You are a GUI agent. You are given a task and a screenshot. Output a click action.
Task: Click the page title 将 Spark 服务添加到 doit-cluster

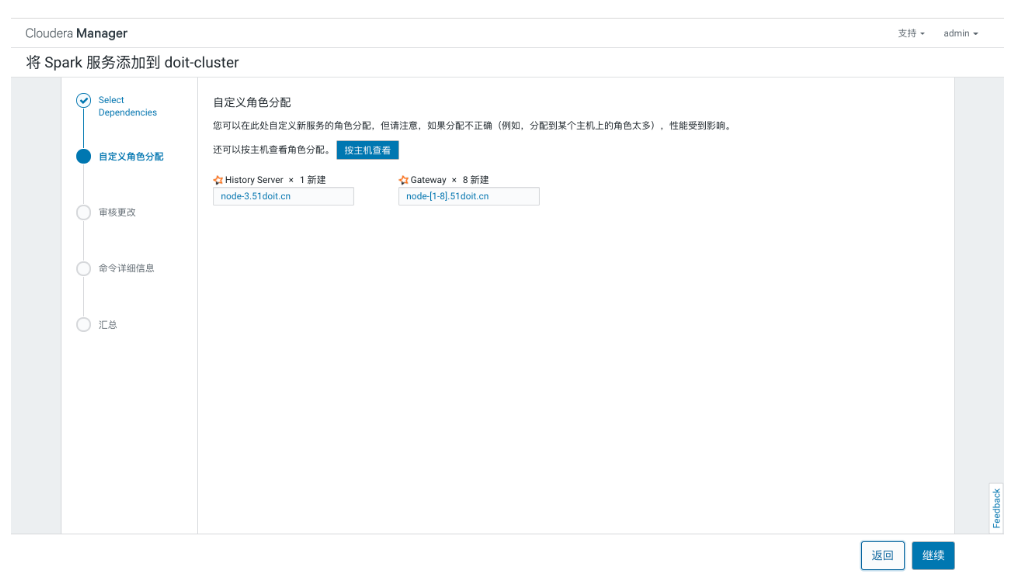click(x=132, y=62)
